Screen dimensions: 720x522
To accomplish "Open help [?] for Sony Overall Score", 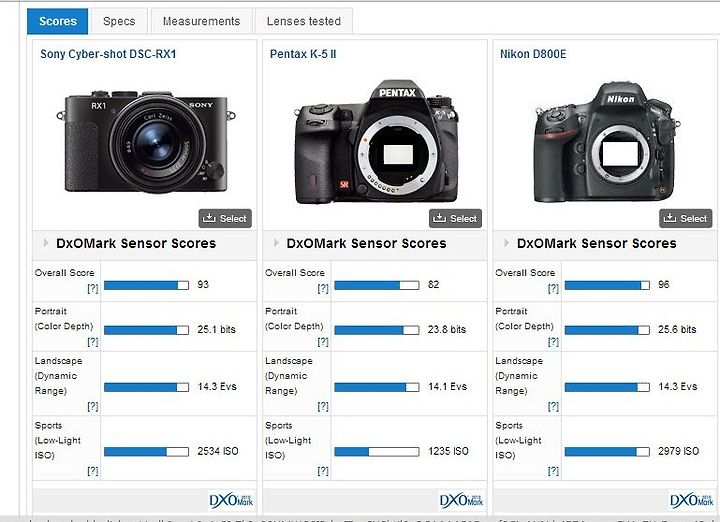I will 93,288.
